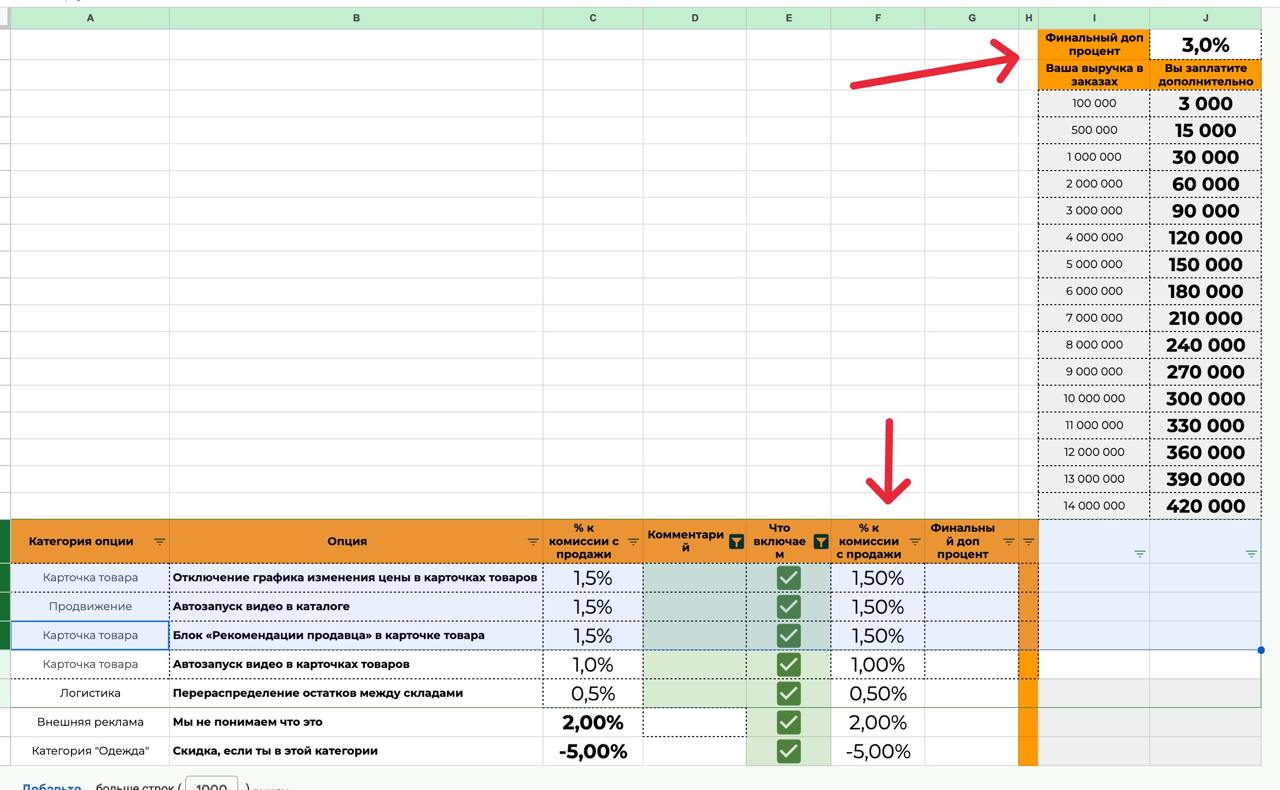The width and height of the screenshot is (1280, 790).
Task: Select the revenue cell 10 000 000
Action: tap(1094, 398)
